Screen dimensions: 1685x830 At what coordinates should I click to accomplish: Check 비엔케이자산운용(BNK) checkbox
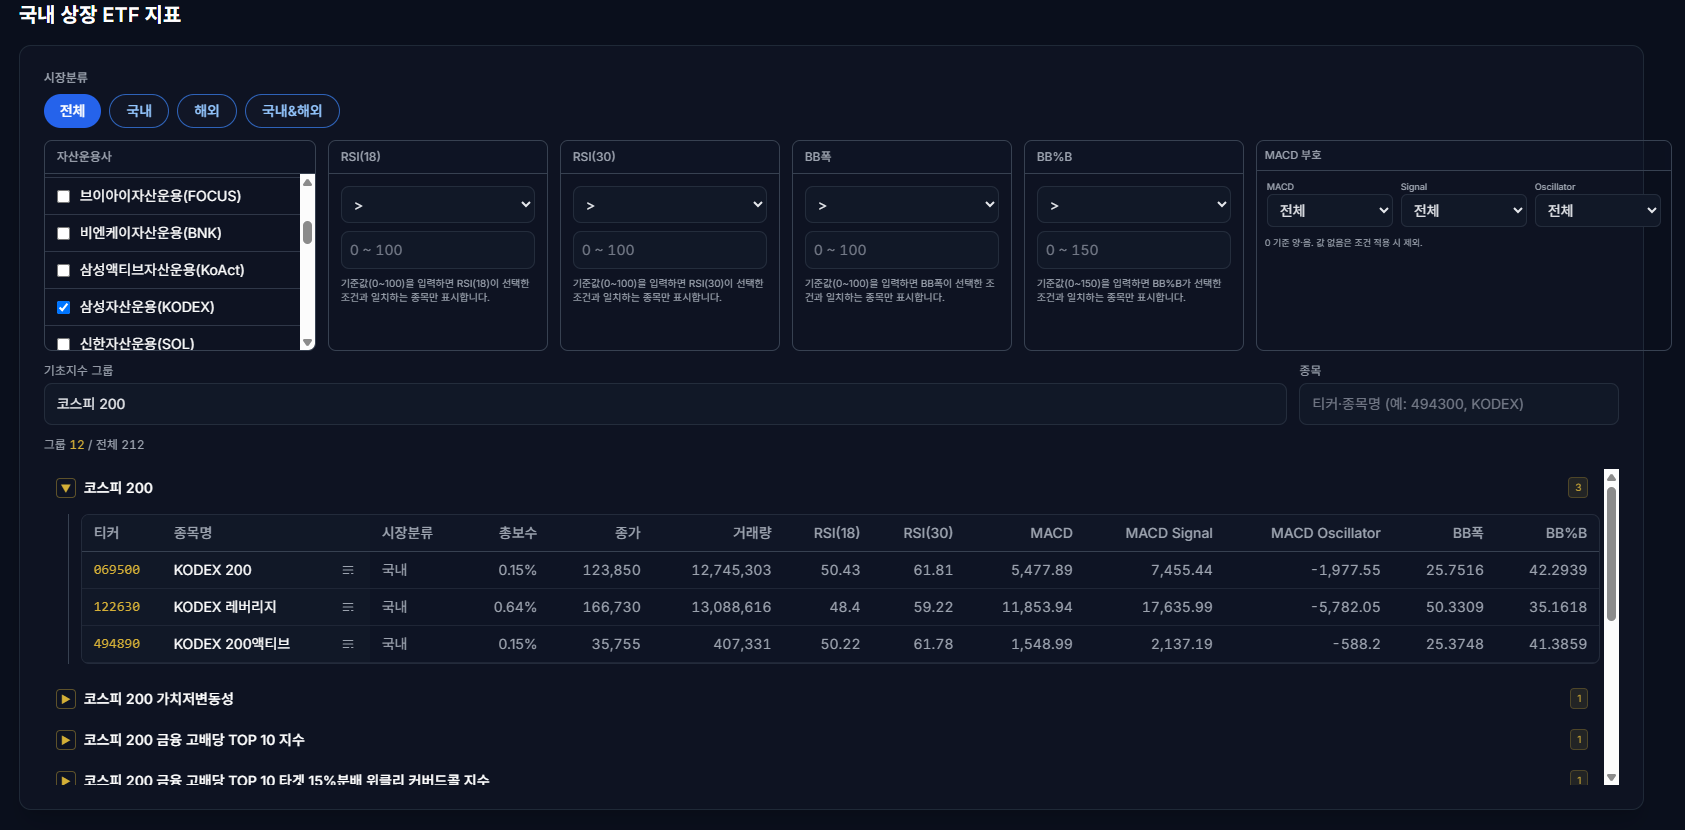pyautogui.click(x=64, y=234)
